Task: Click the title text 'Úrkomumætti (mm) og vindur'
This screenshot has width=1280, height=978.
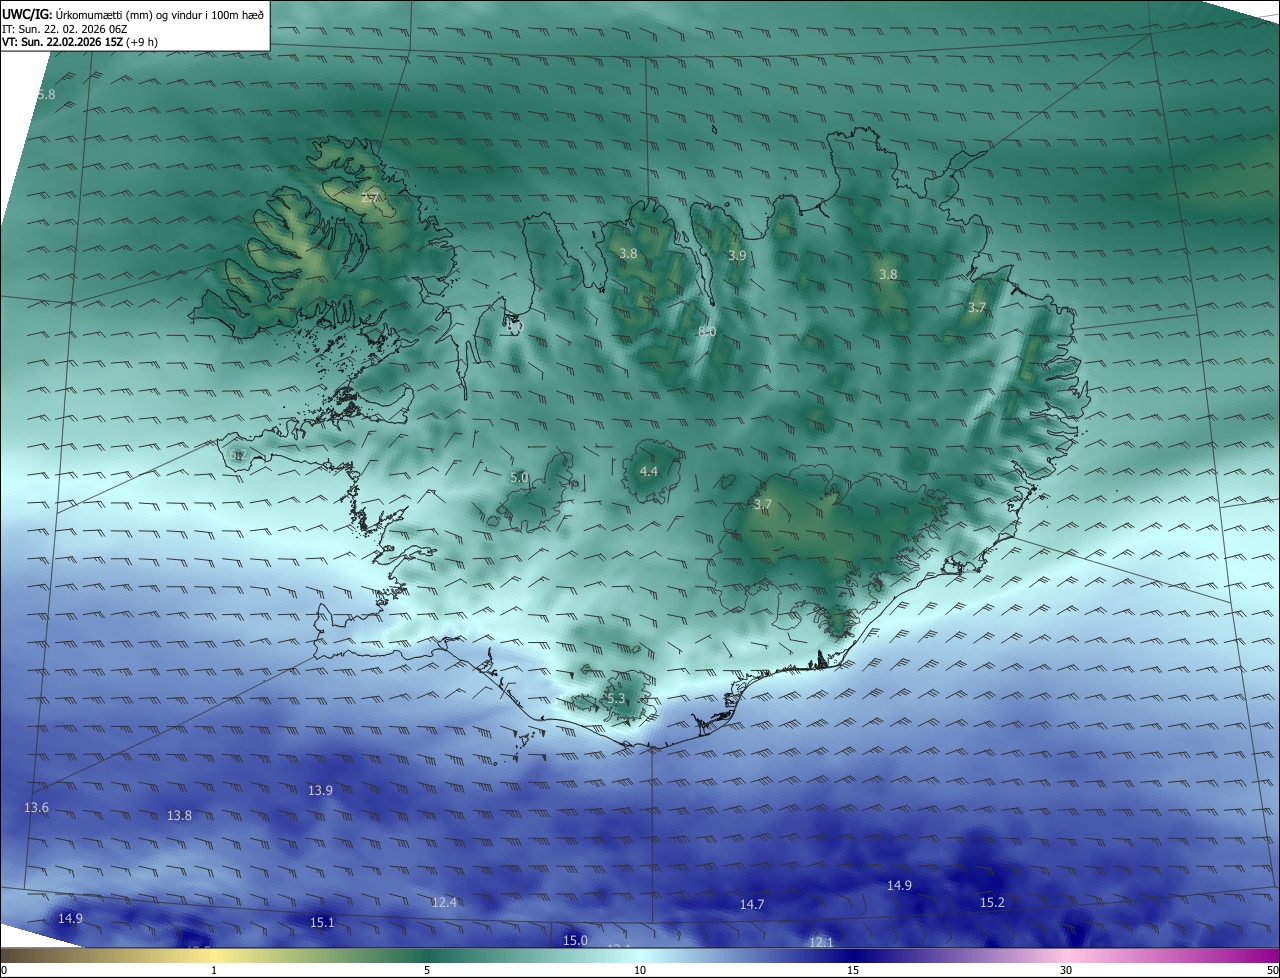Action: pyautogui.click(x=131, y=15)
